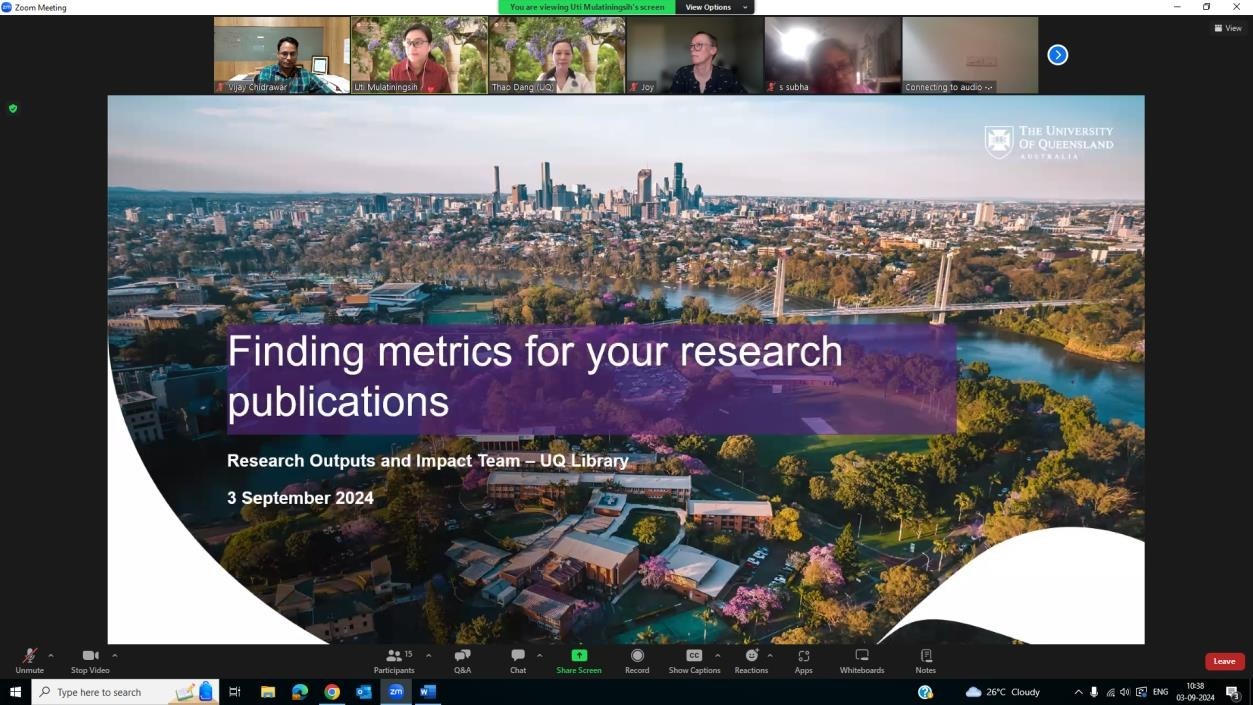The image size is (1253, 705).
Task: Open the volume control in the tray
Action: [1125, 692]
